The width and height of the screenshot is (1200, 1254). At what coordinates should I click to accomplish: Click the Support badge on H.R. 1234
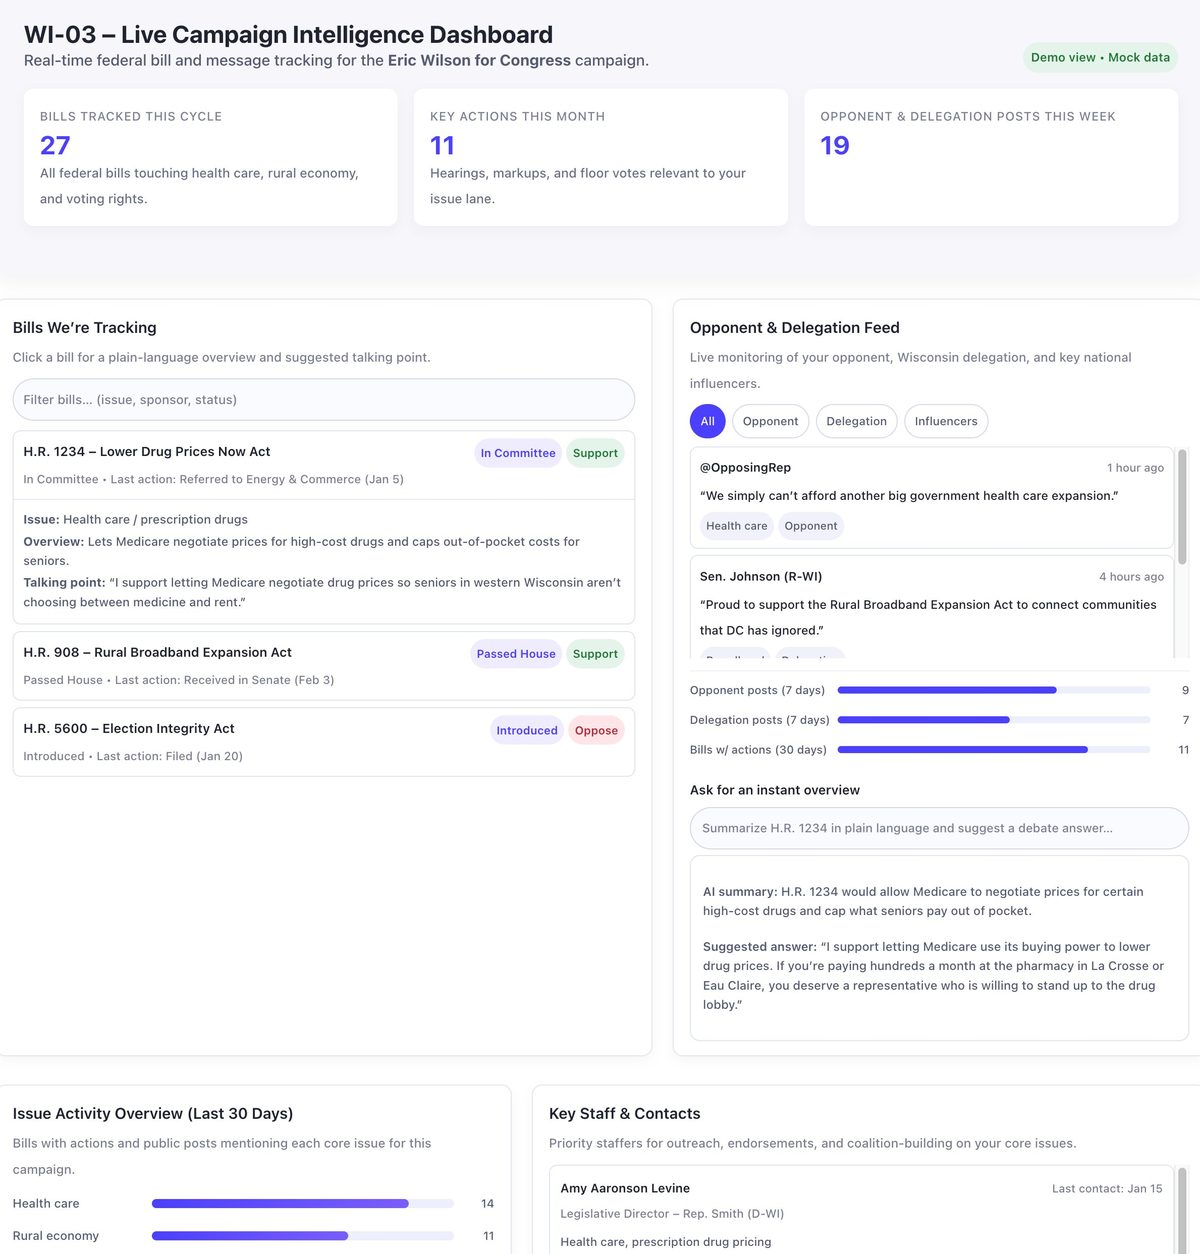[595, 453]
